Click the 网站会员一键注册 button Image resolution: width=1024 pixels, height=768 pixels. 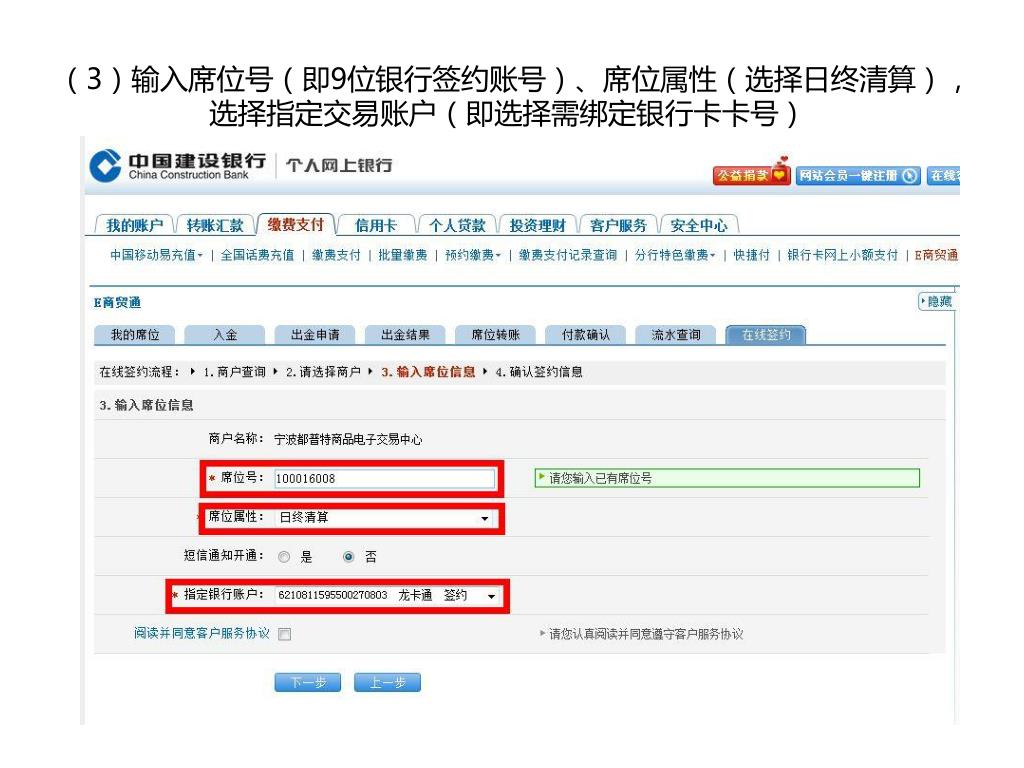tap(857, 176)
